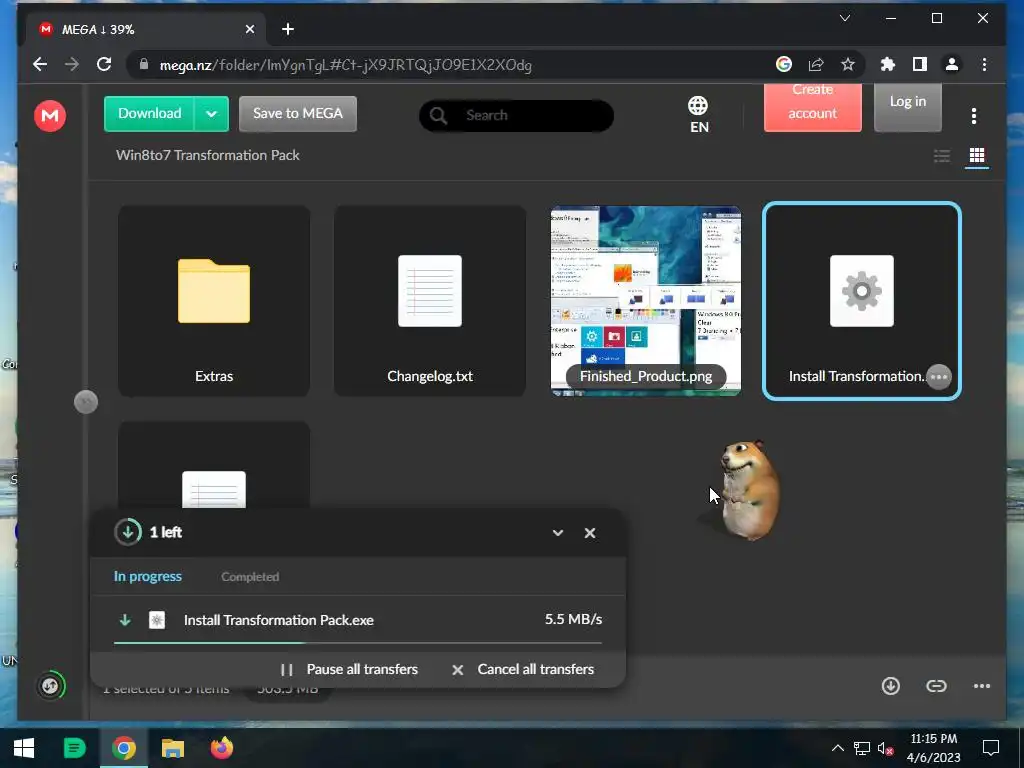Open the EN language selector globe
The image size is (1024, 768).
point(698,114)
